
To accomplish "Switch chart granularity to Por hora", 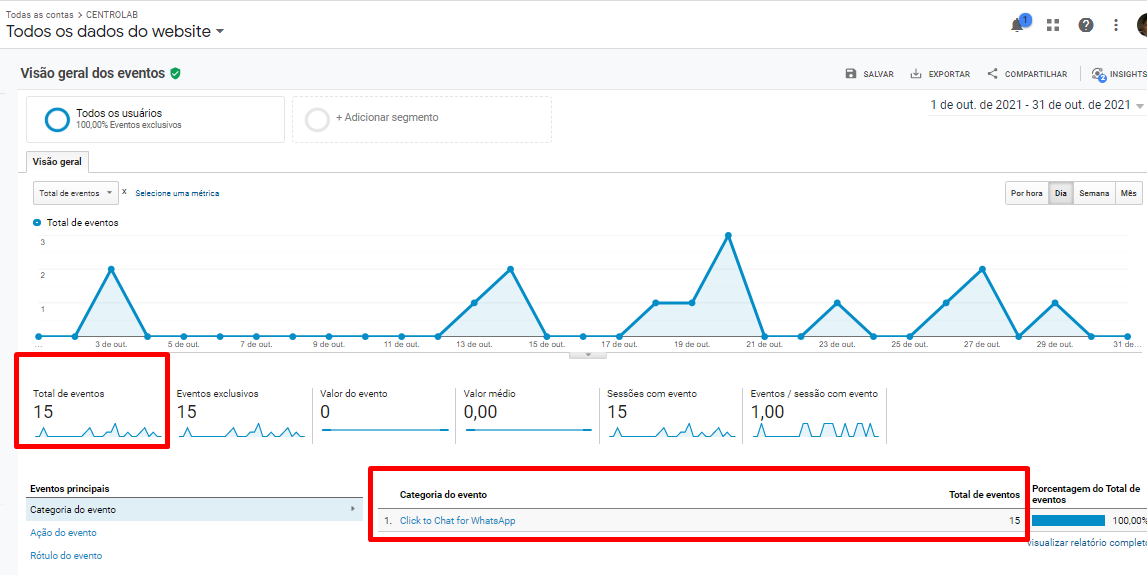I will tap(1027, 193).
